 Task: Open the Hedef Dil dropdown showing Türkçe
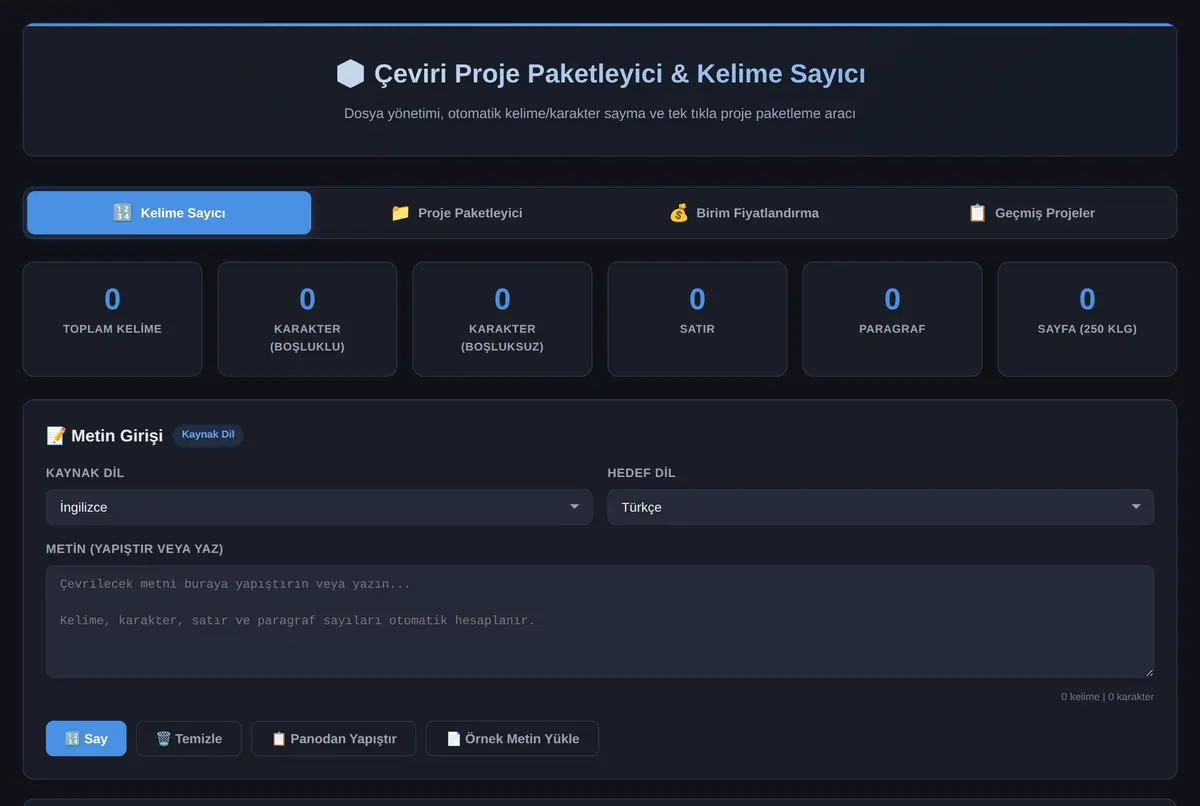pos(880,507)
